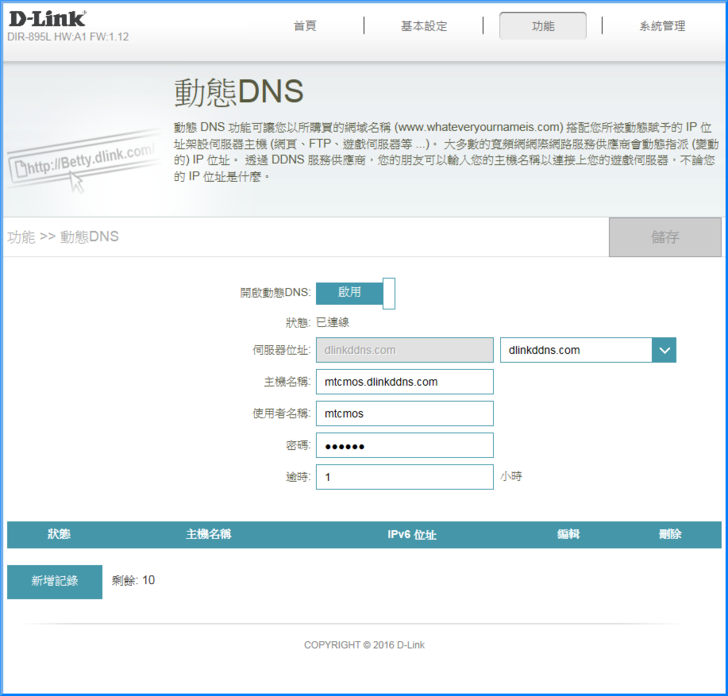The image size is (728, 696).
Task: Click the username field containing mtcmos
Action: click(404, 413)
